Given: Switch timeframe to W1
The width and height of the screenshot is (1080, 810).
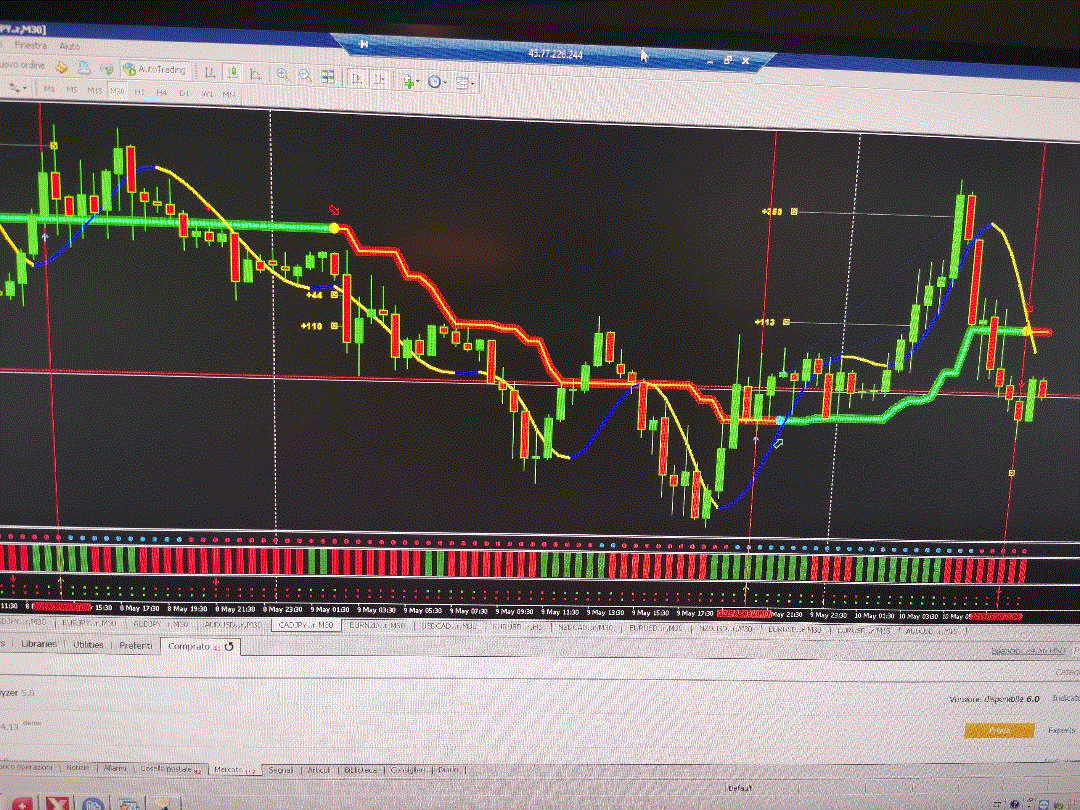Looking at the screenshot, I should [207, 93].
